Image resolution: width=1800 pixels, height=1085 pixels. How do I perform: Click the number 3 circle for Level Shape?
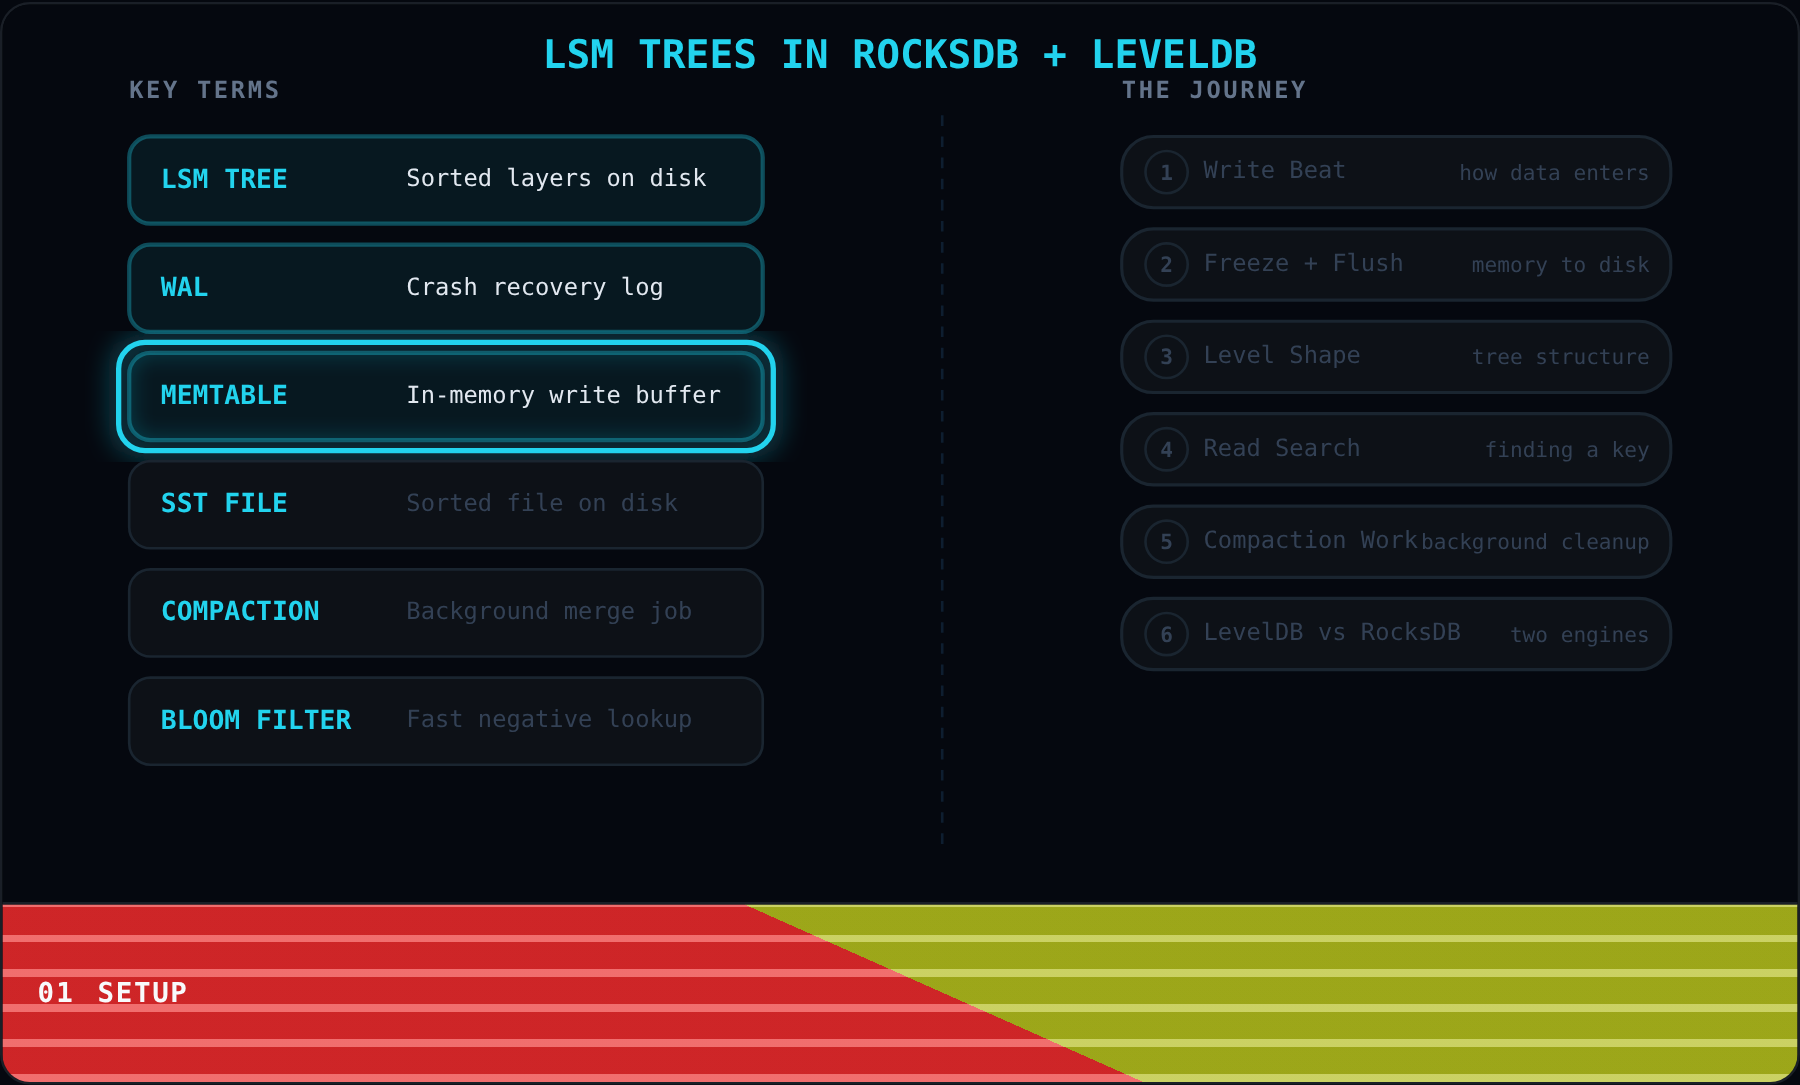[1166, 357]
